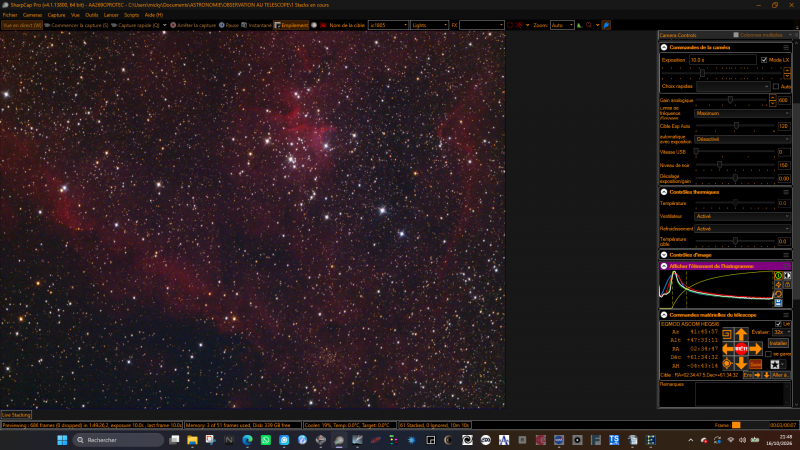Click the Windows Start button
Image resolution: width=800 pixels, height=450 pixels.
(x=62, y=440)
